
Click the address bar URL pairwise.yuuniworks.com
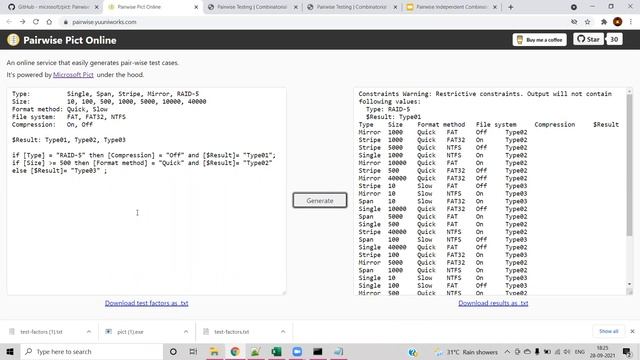(104, 22)
